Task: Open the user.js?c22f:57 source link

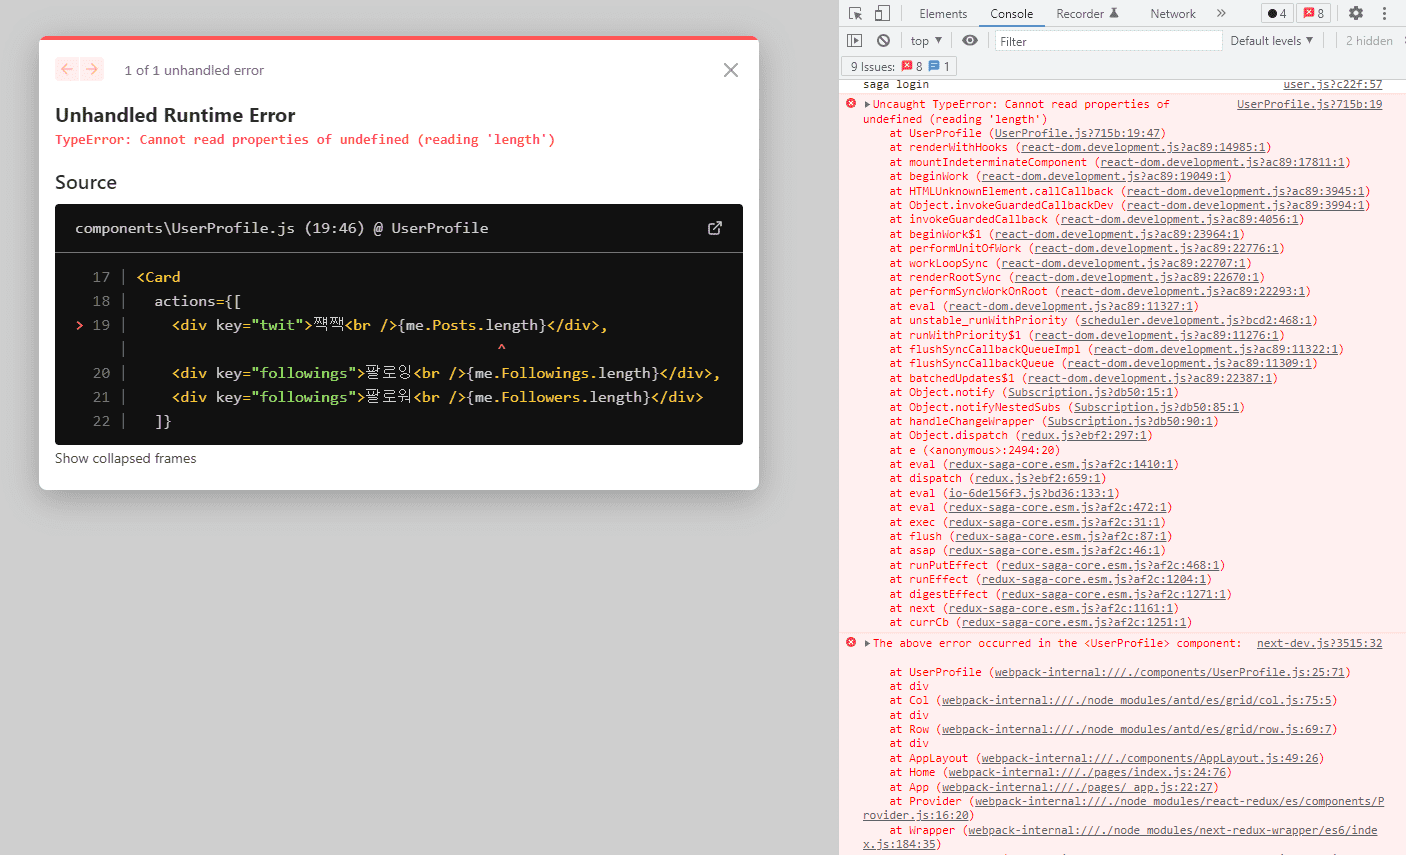Action: pos(1333,85)
